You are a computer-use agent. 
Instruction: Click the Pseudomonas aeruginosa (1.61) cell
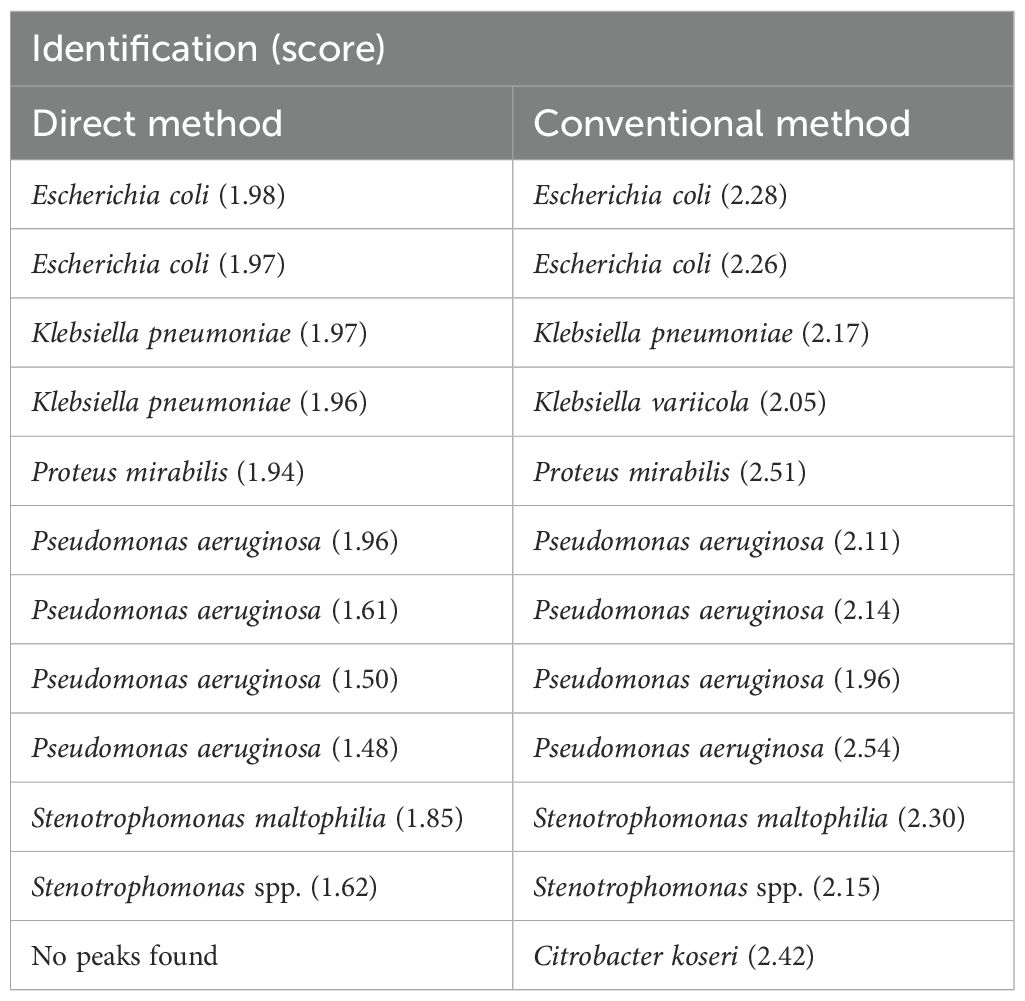pyautogui.click(x=215, y=610)
